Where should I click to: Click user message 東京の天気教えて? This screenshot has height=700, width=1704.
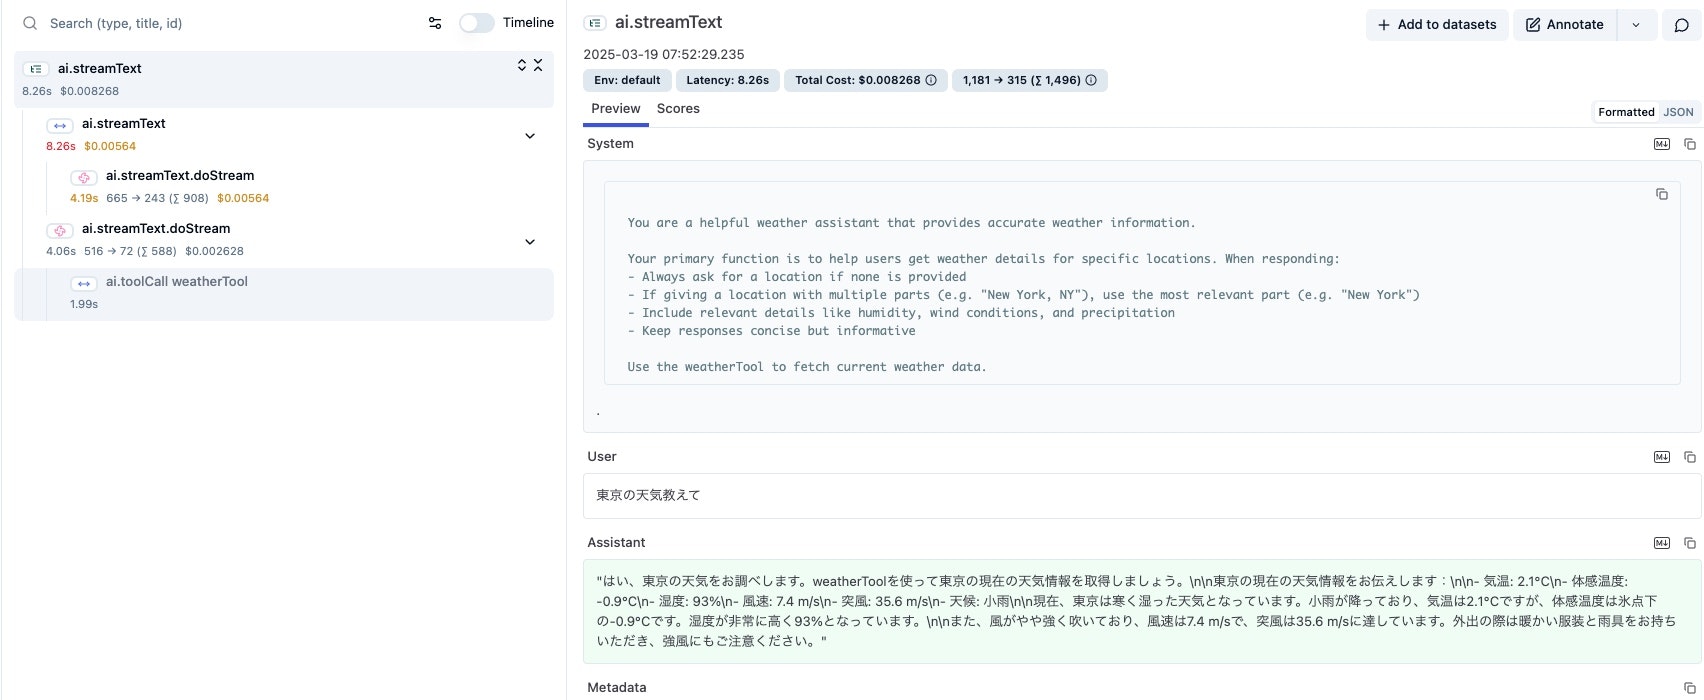point(648,495)
